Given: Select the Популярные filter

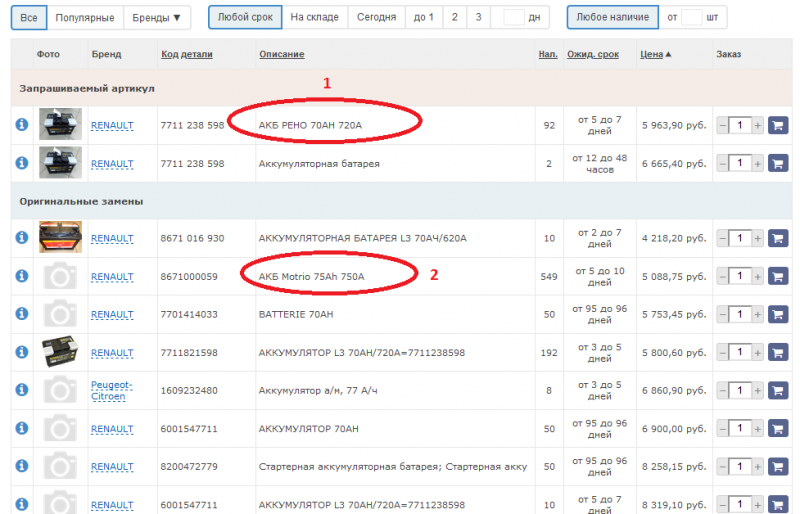Looking at the screenshot, I should click(x=85, y=17).
